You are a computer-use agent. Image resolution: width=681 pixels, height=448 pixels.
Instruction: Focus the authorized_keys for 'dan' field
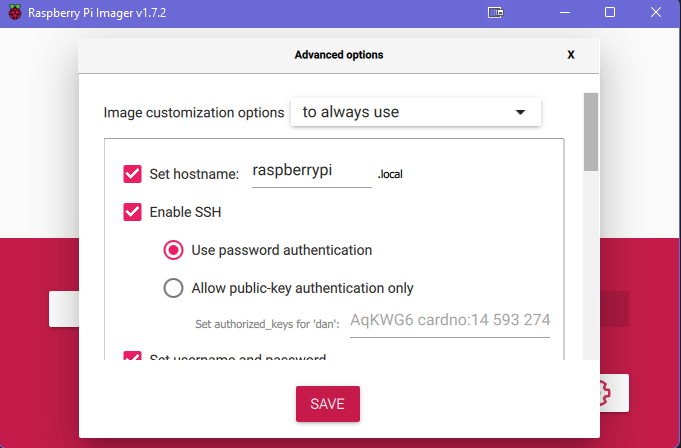pos(450,323)
